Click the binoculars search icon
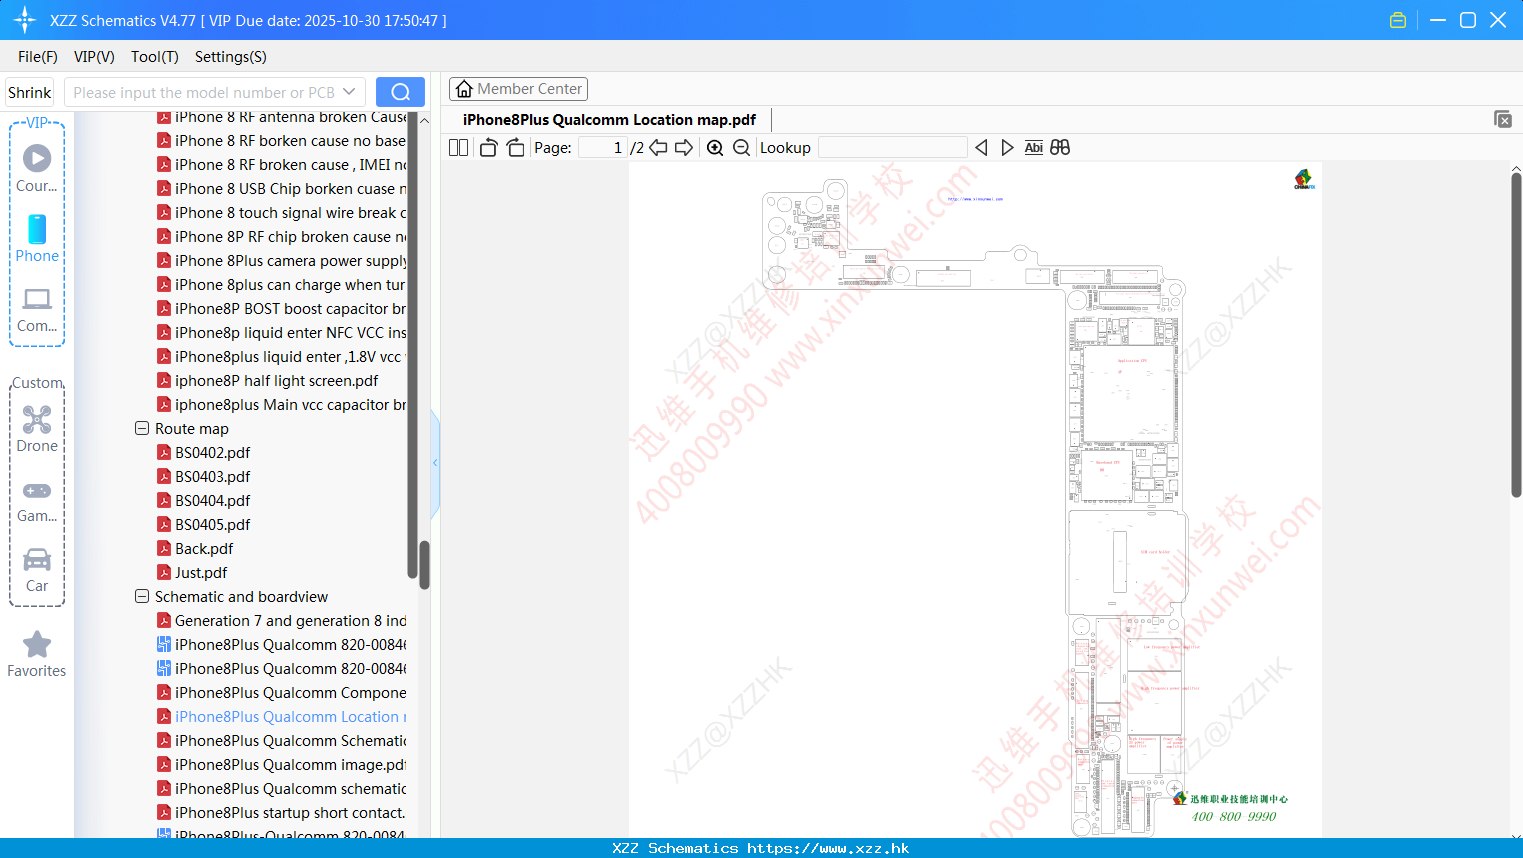 click(x=1060, y=147)
